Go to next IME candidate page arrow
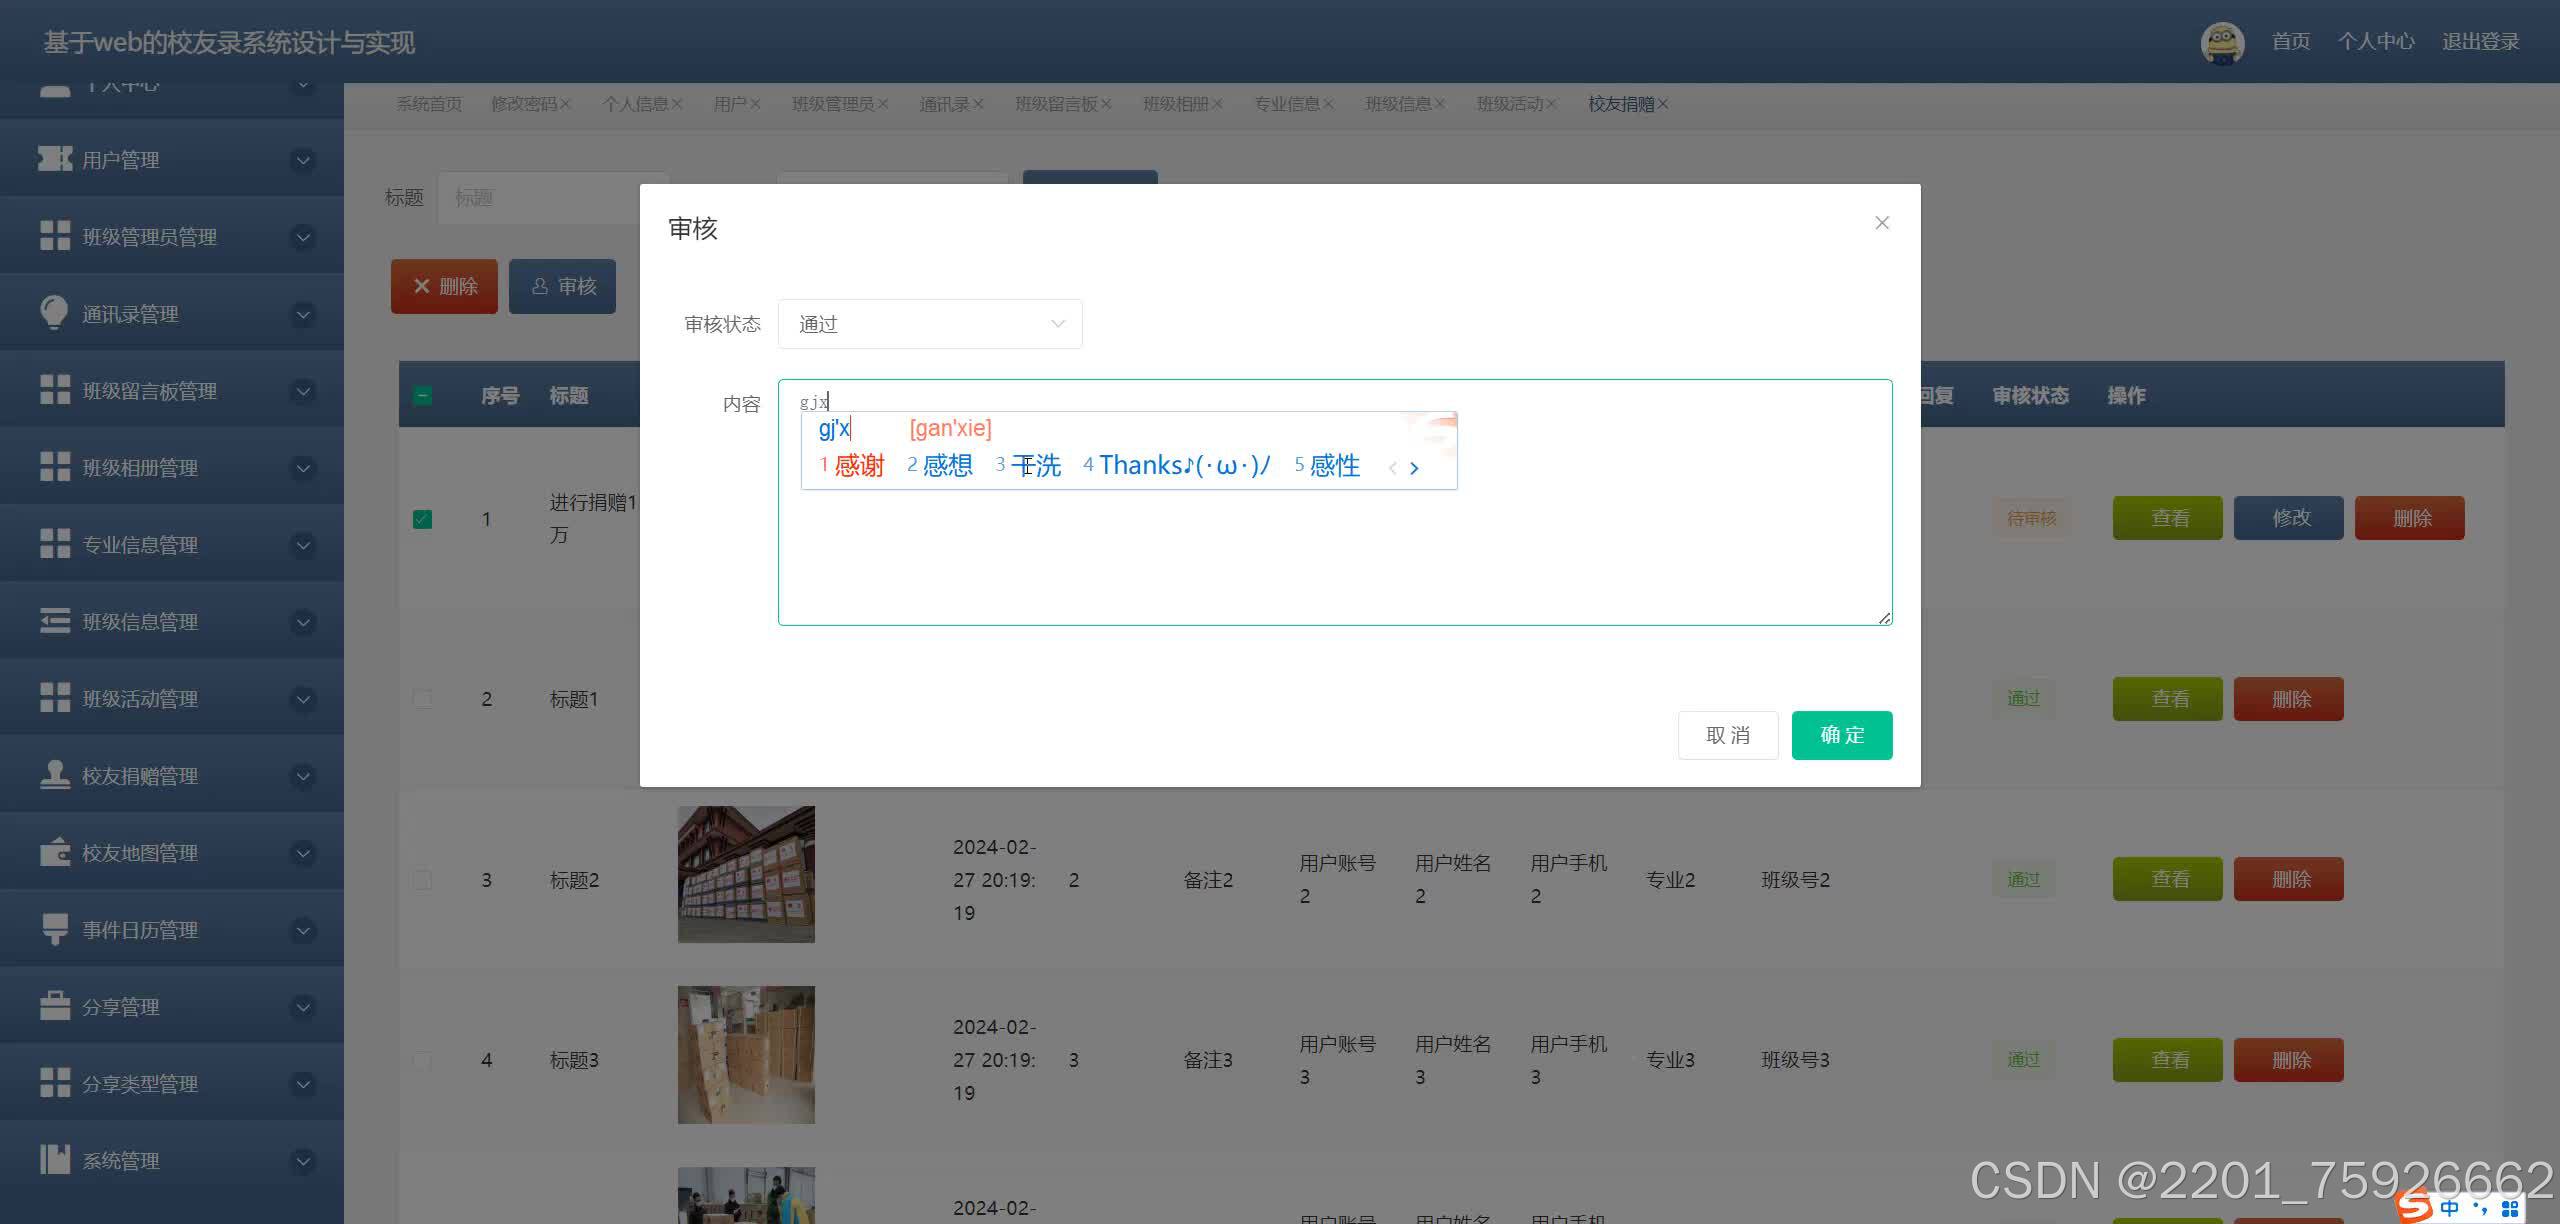 [x=1414, y=468]
